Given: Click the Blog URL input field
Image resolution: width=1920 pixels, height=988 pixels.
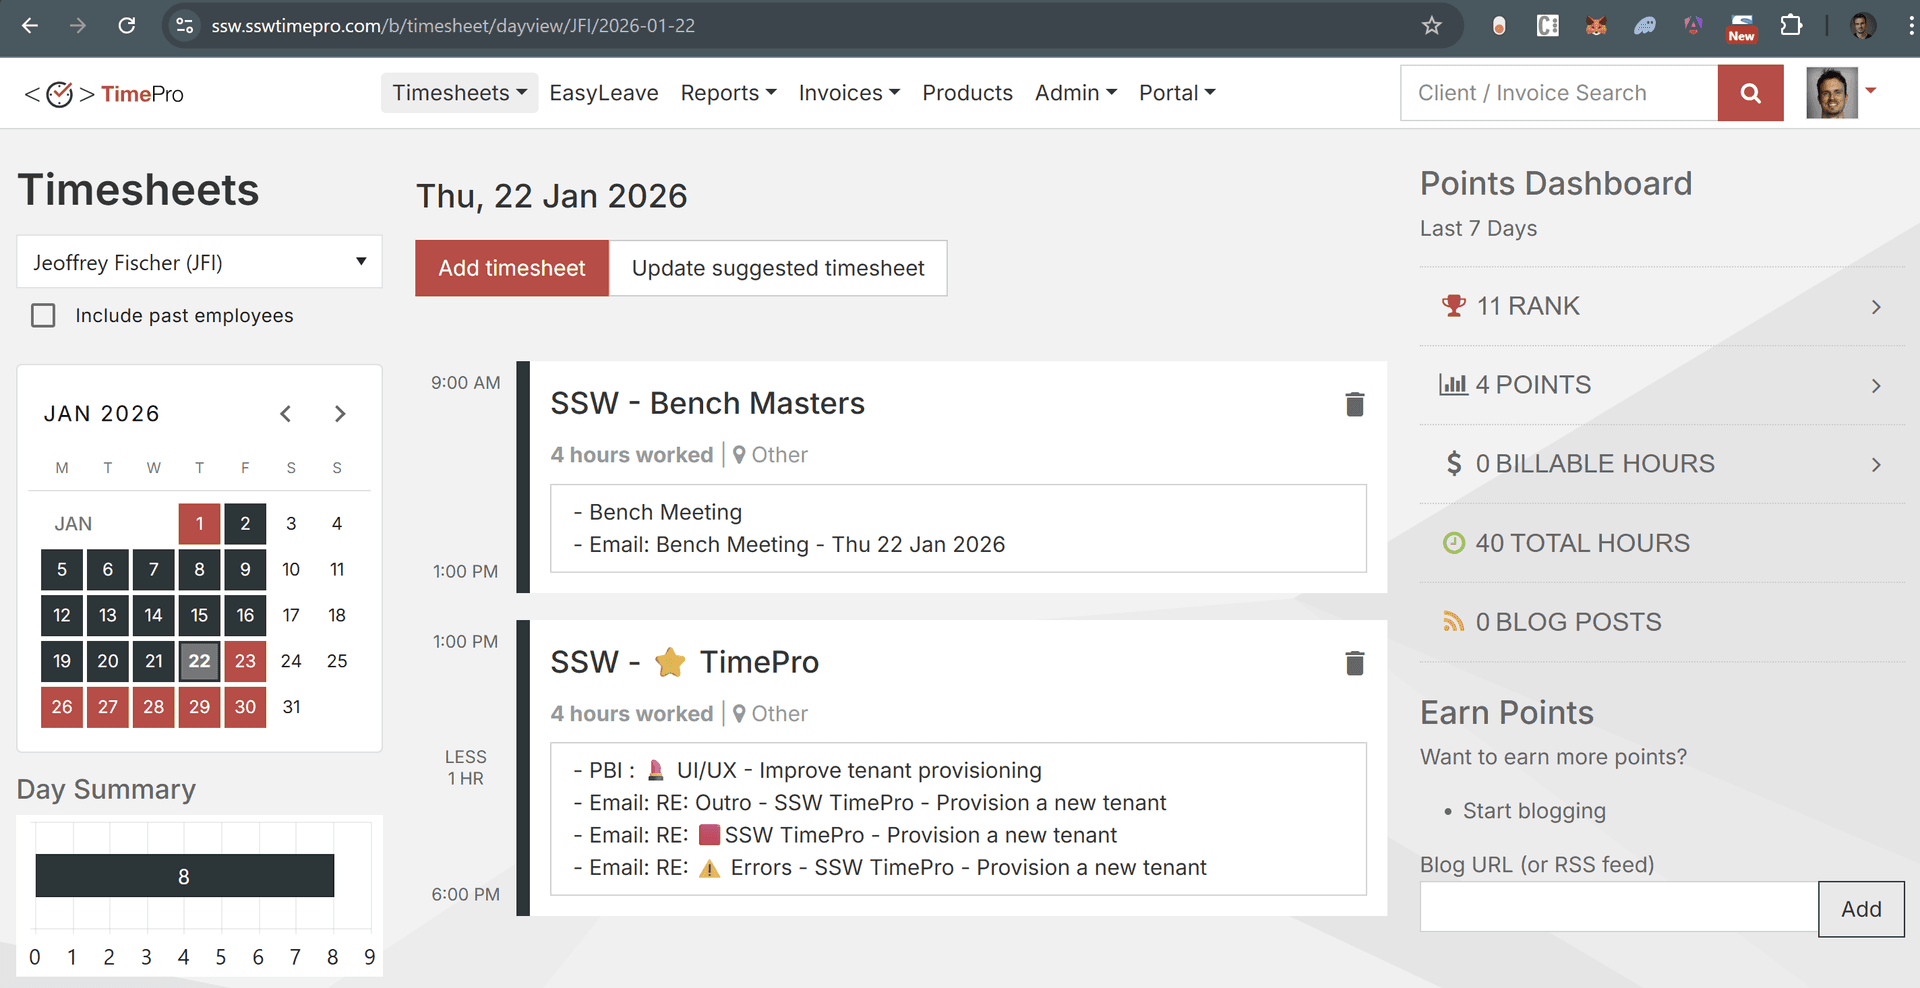Looking at the screenshot, I should click(x=1619, y=907).
